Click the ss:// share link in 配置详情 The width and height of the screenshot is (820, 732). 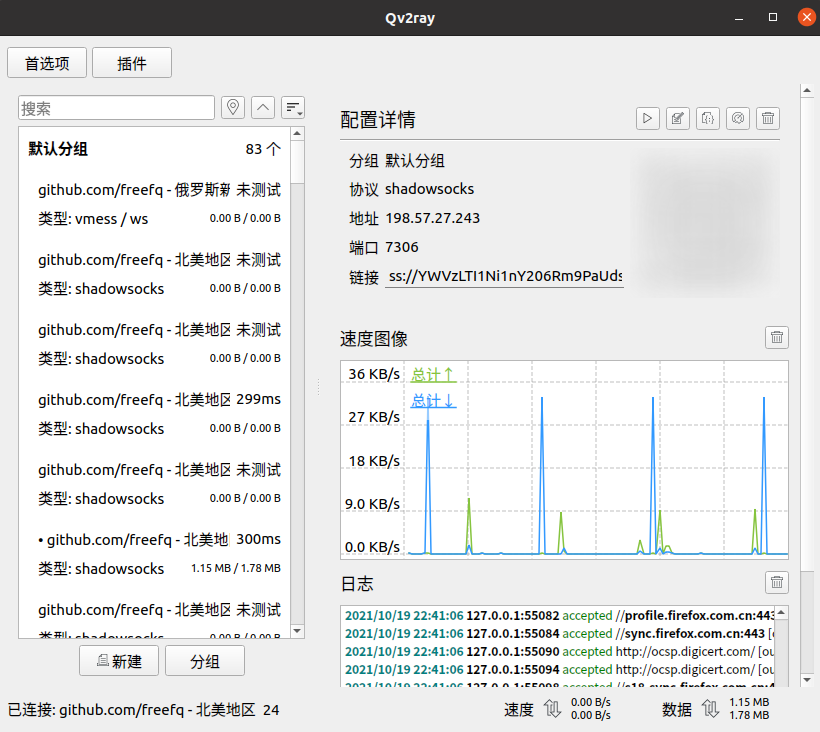(504, 278)
